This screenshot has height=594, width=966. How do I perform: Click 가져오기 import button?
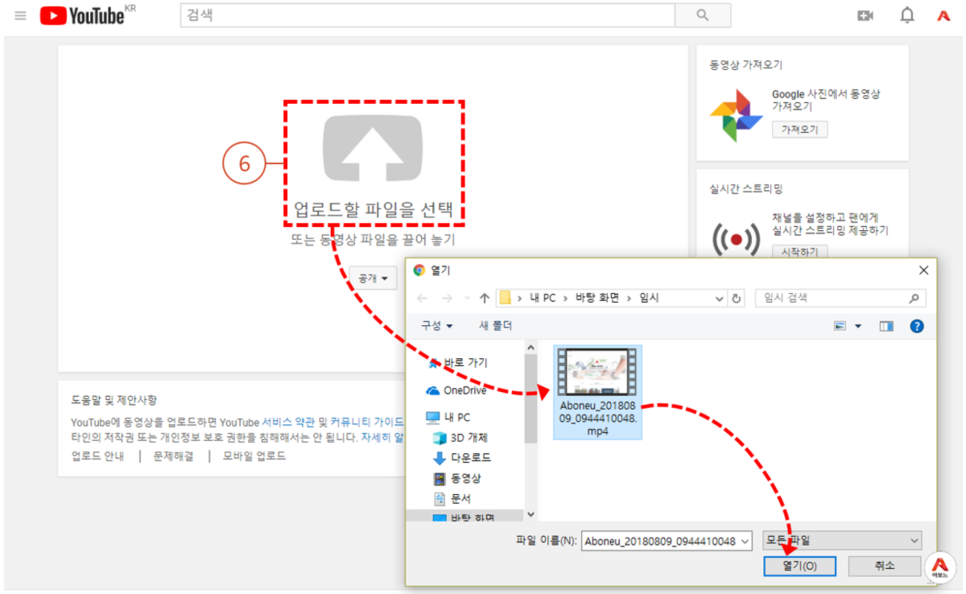coord(800,129)
